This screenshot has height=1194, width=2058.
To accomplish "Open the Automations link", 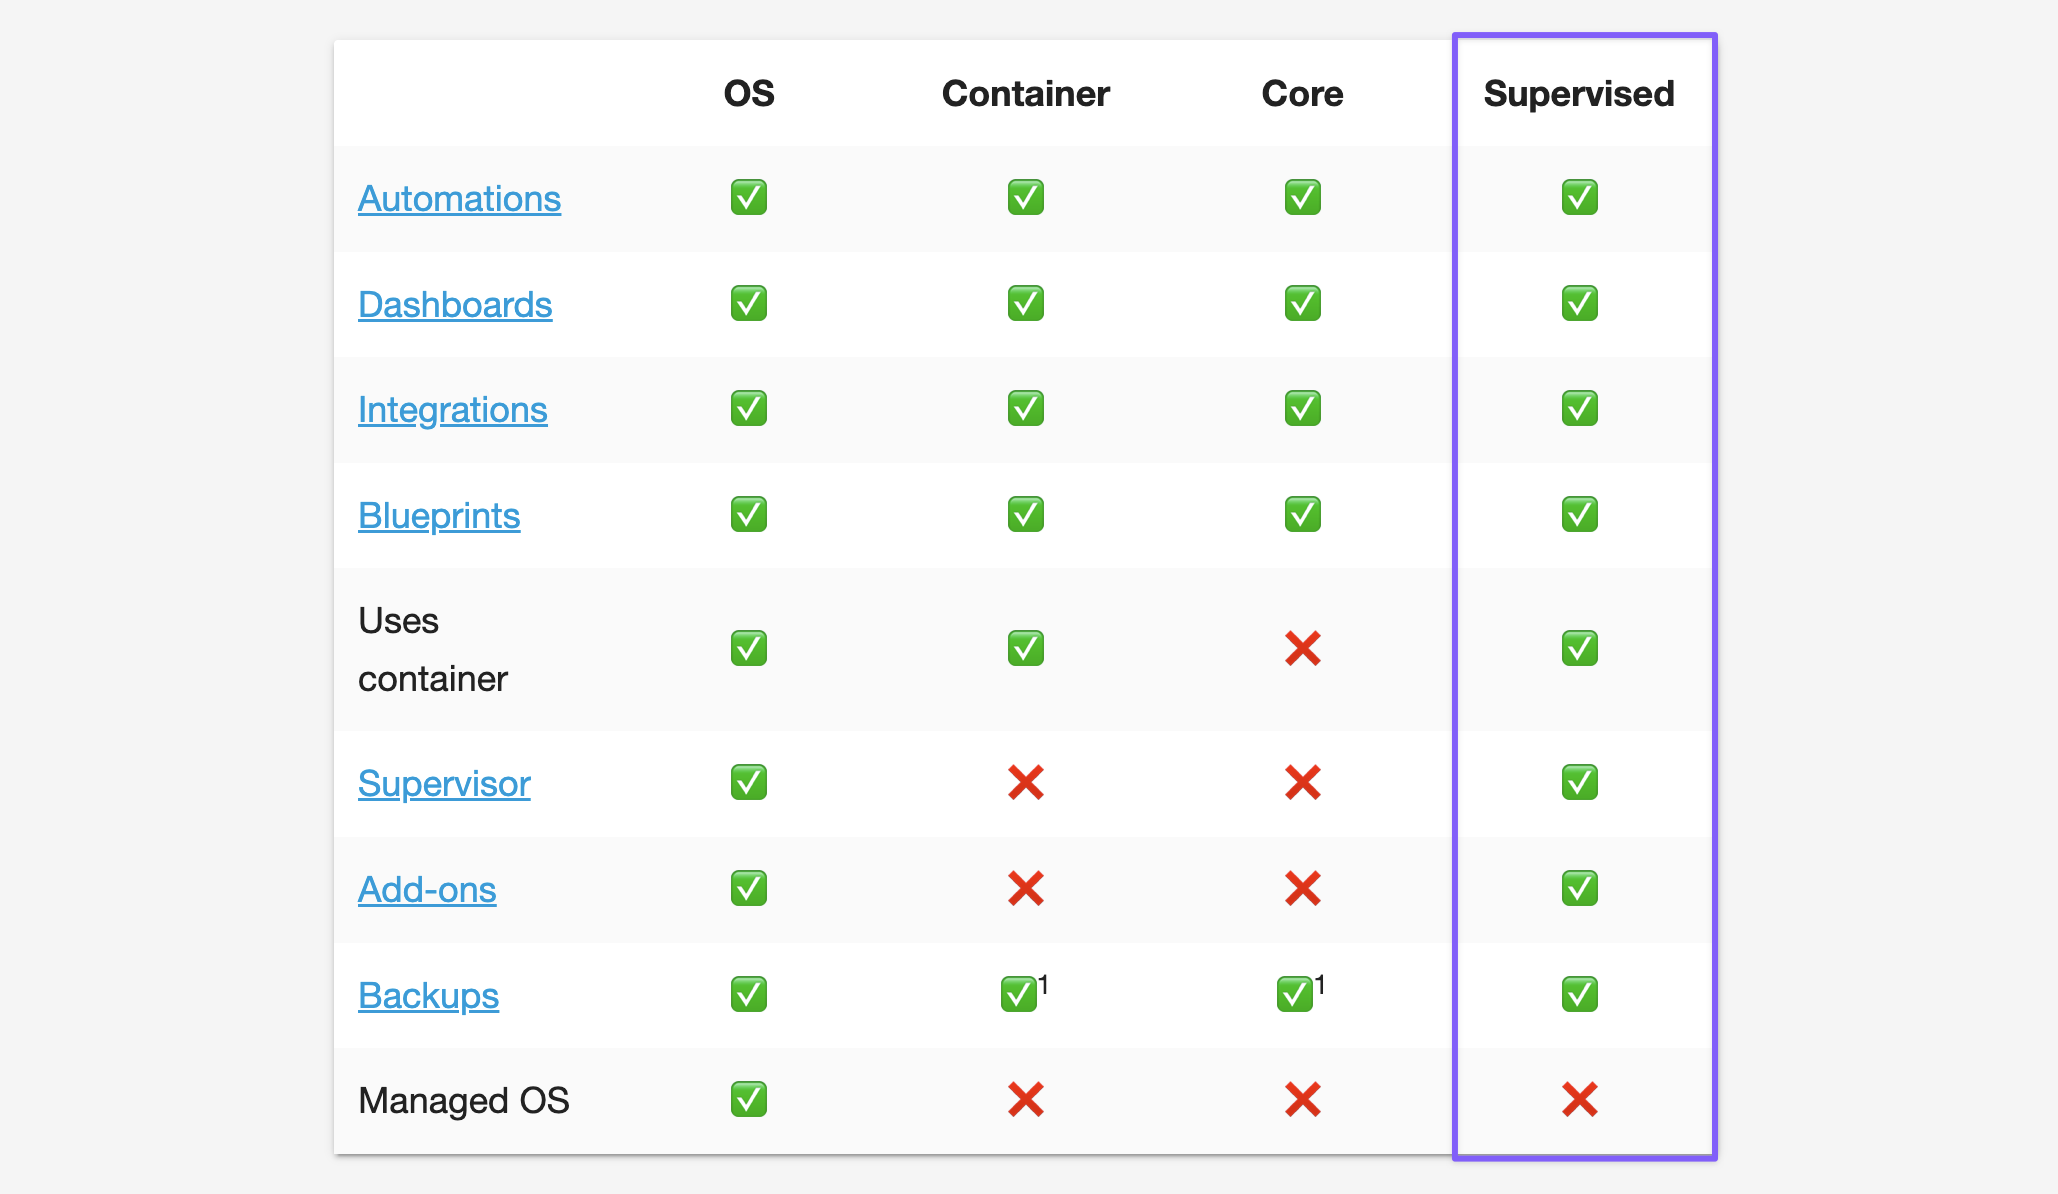I will (x=459, y=199).
